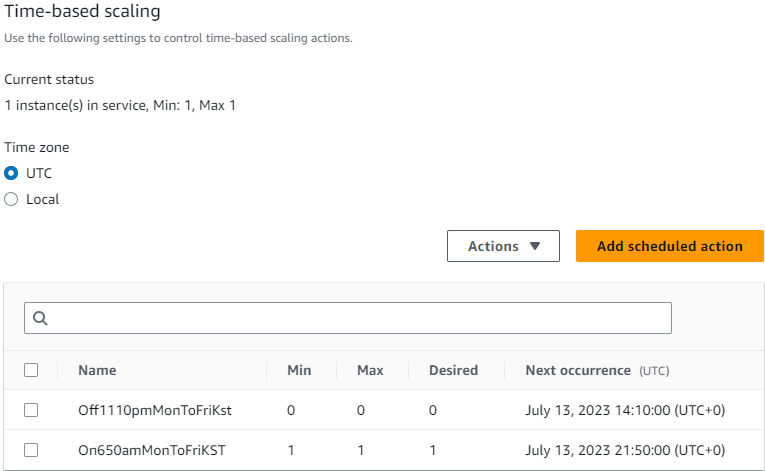Click the Max column header
Screen dimensions: 765x471
pyautogui.click(x=370, y=370)
